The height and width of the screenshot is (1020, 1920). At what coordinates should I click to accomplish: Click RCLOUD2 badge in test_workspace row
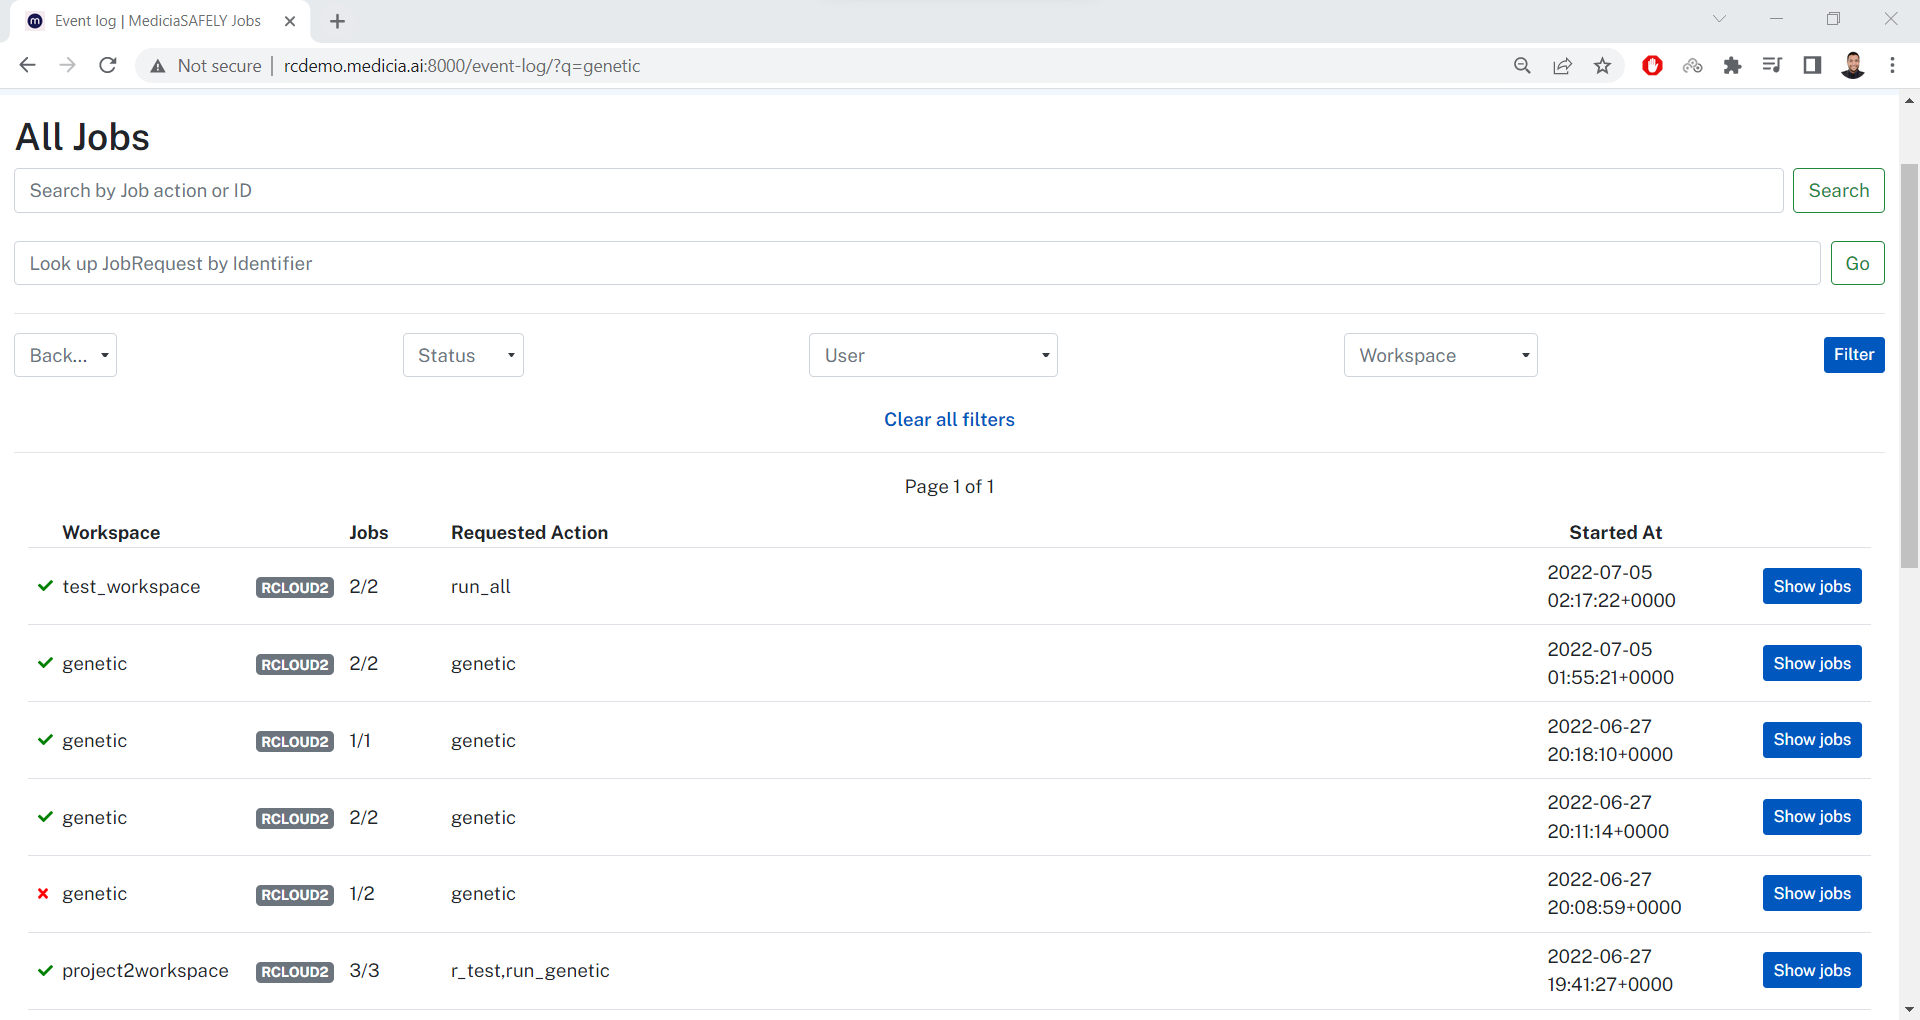(x=295, y=588)
